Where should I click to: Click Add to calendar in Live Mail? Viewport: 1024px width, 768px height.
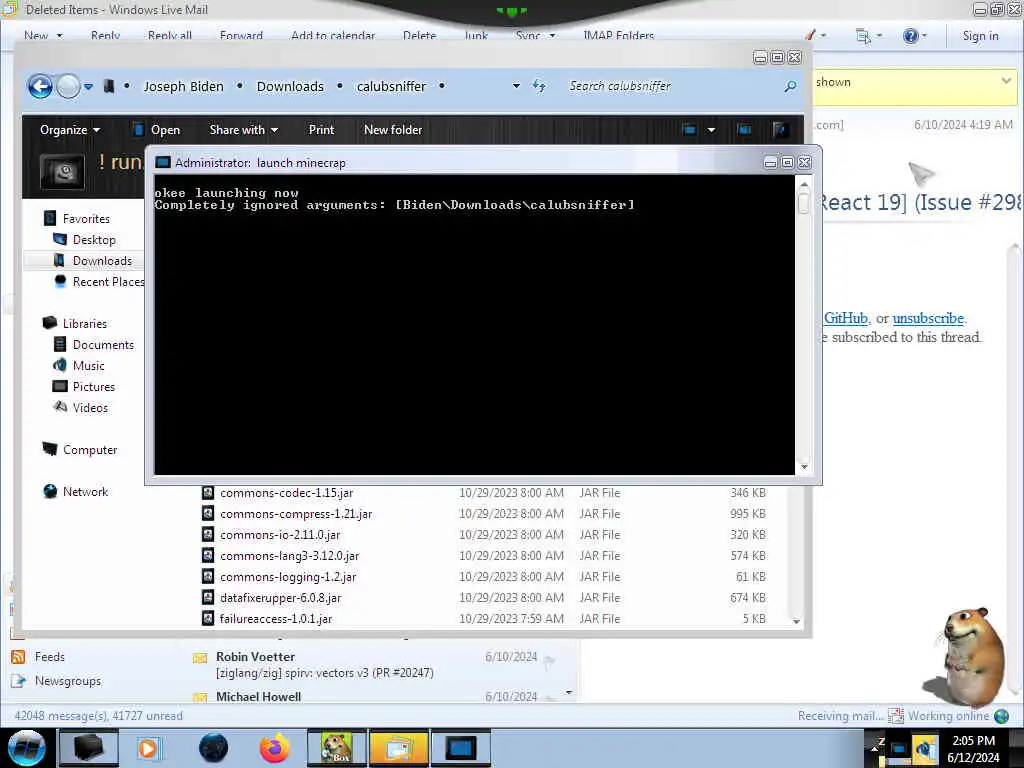(x=333, y=35)
